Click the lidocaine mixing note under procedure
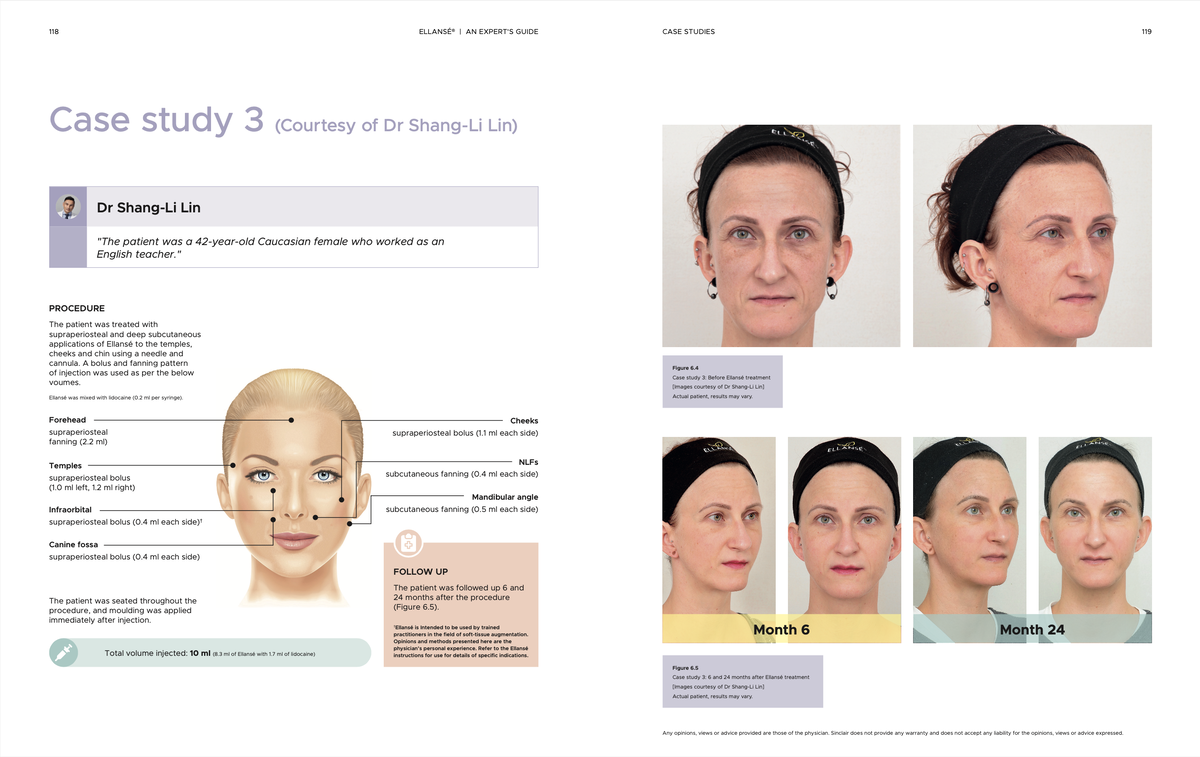The height and width of the screenshot is (757, 1200). (x=116, y=397)
